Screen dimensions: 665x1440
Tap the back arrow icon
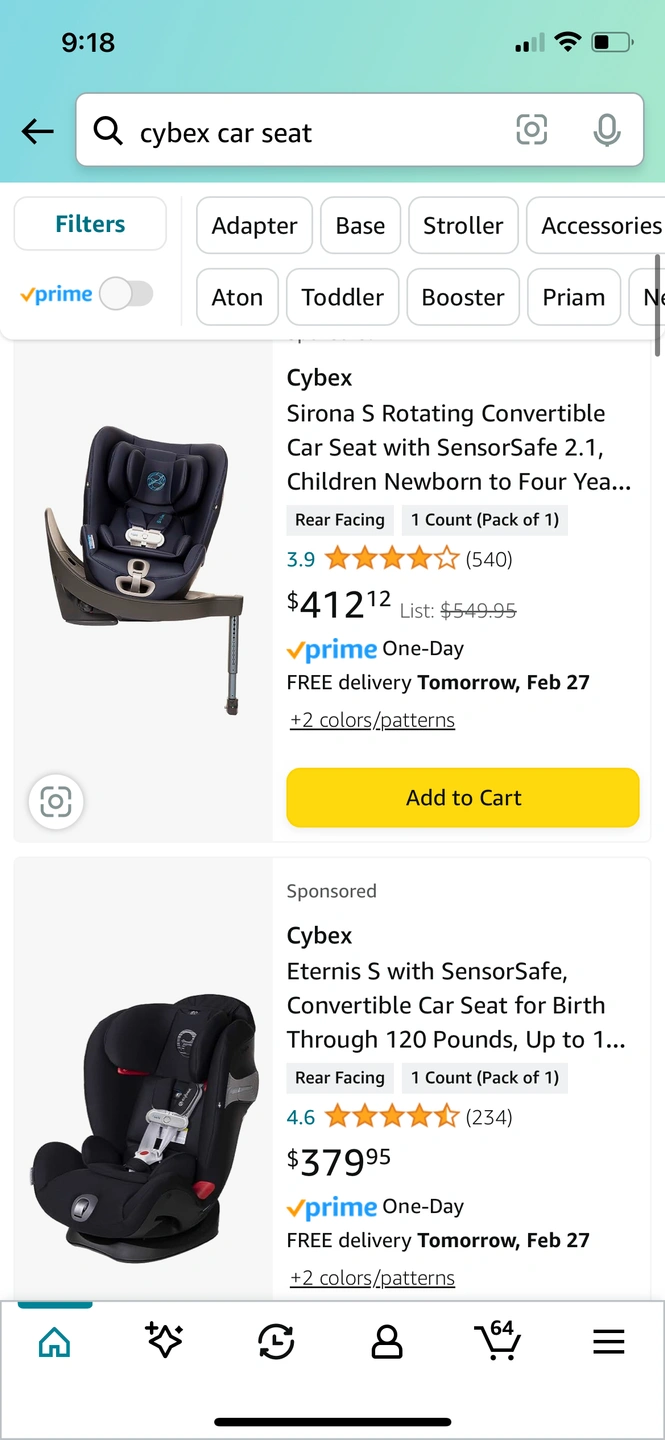click(38, 131)
